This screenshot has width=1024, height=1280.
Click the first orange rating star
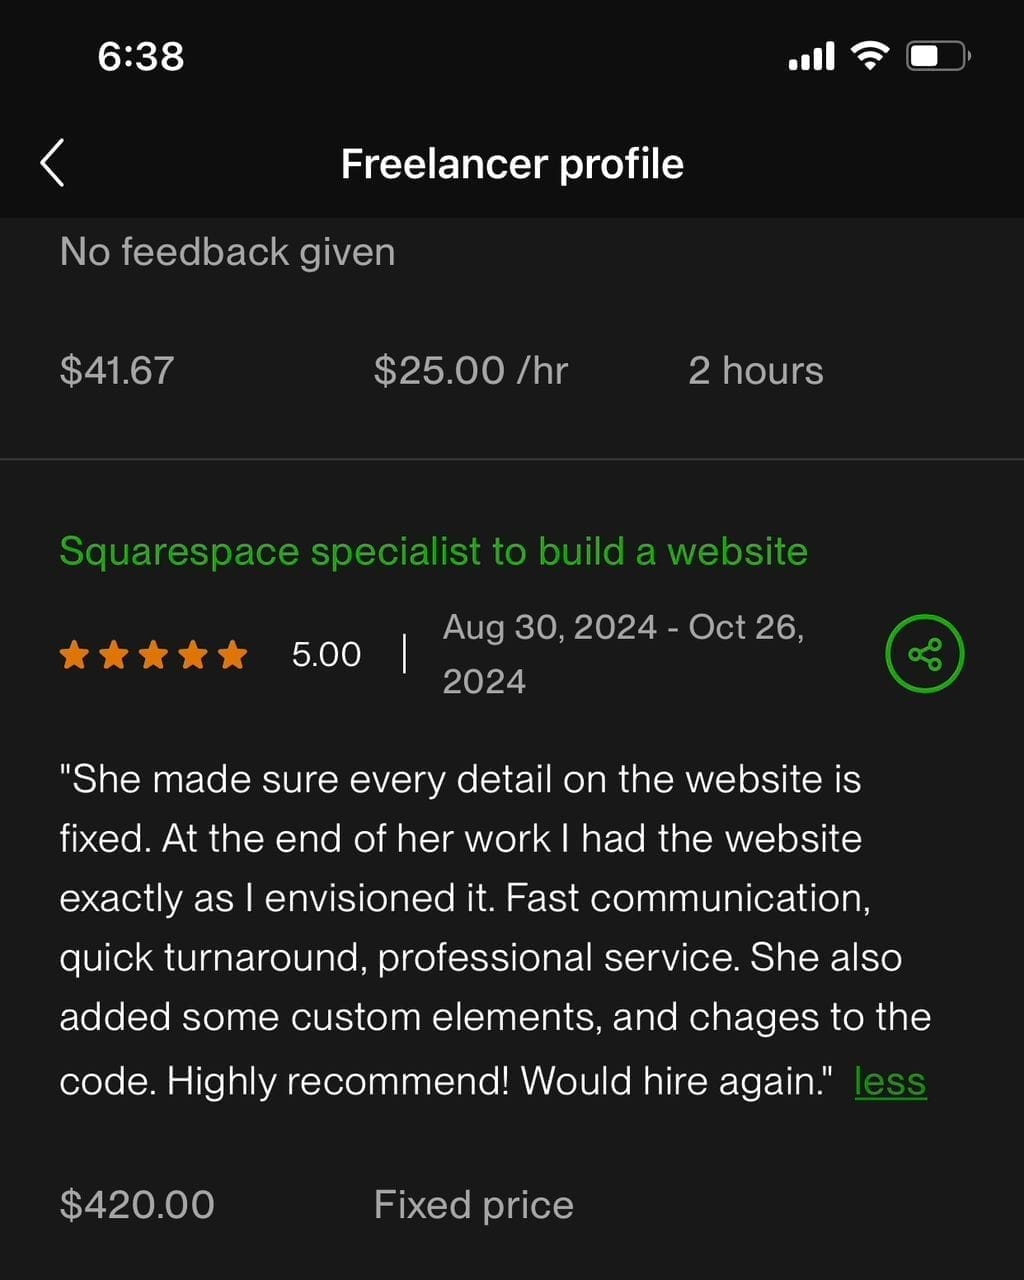point(73,656)
